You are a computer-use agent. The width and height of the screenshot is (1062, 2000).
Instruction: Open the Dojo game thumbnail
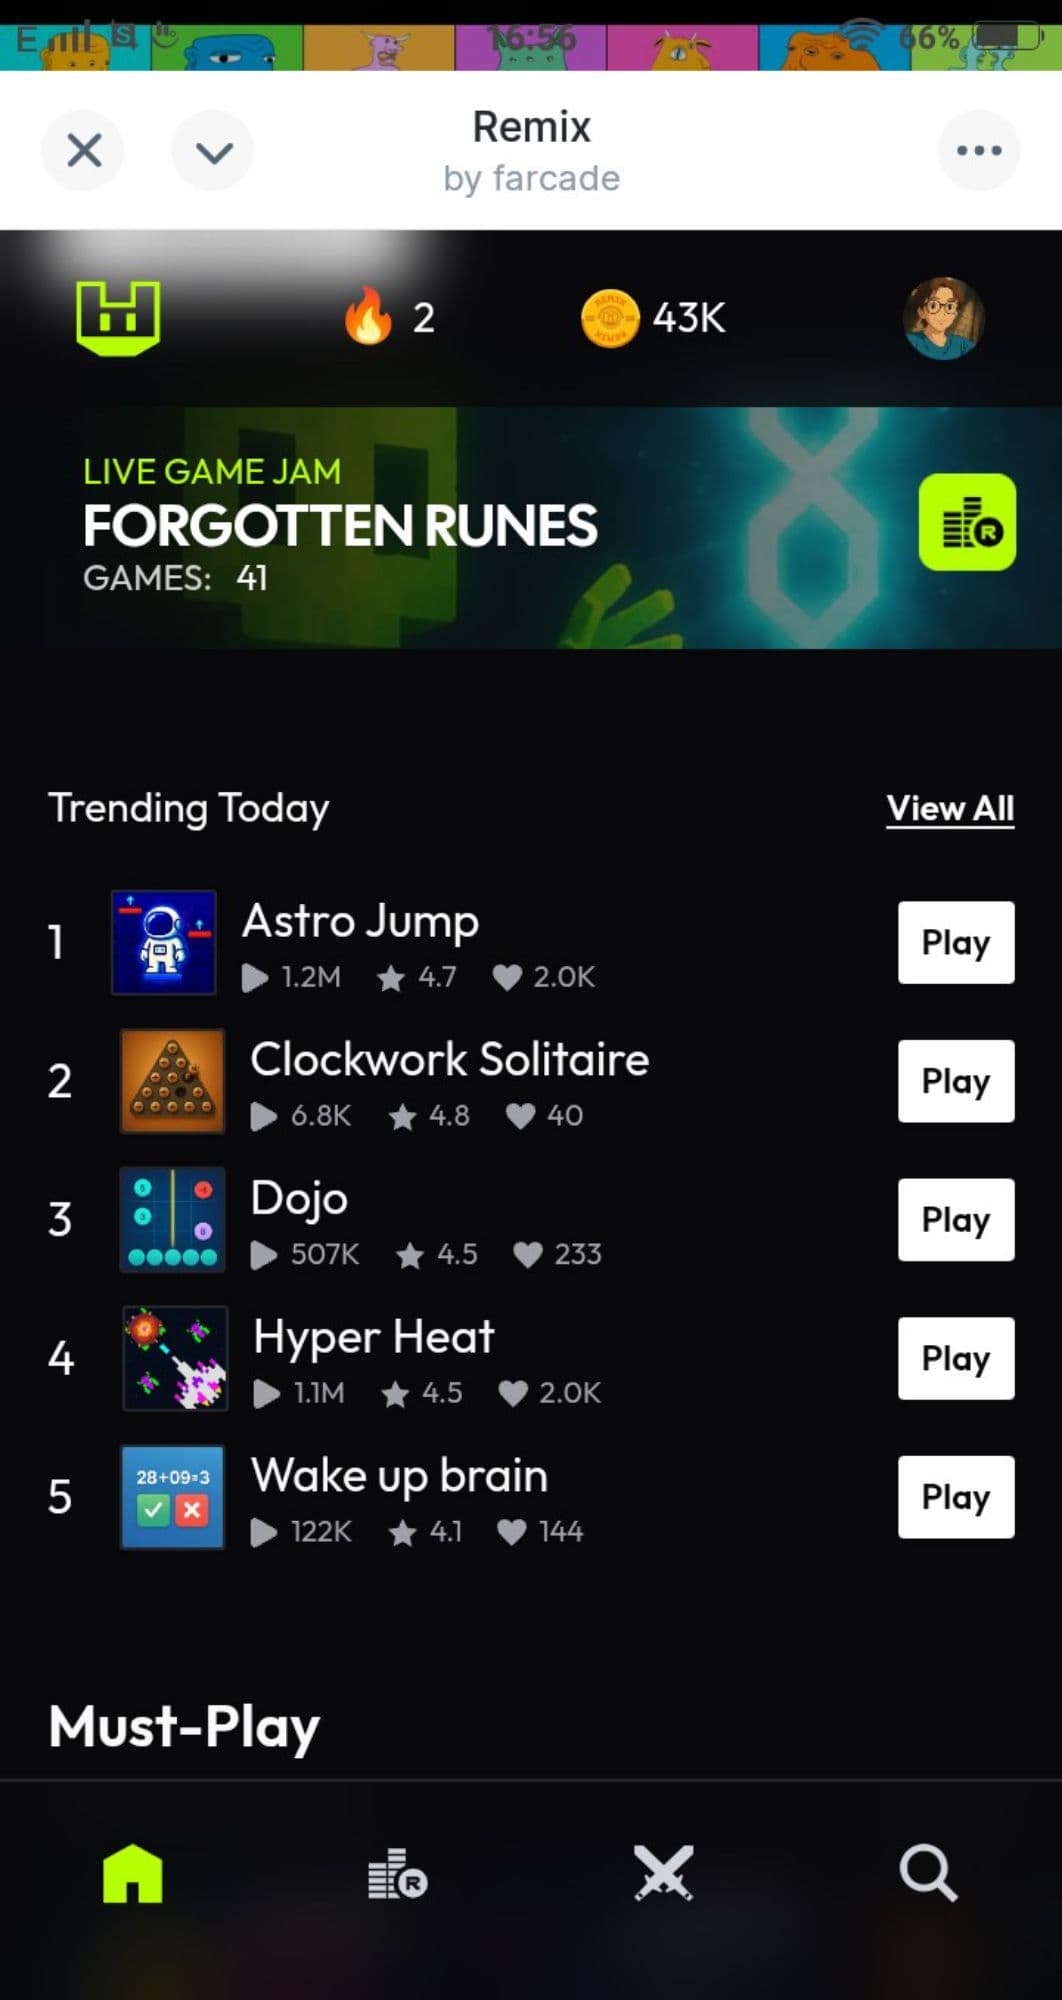pyautogui.click(x=172, y=1219)
